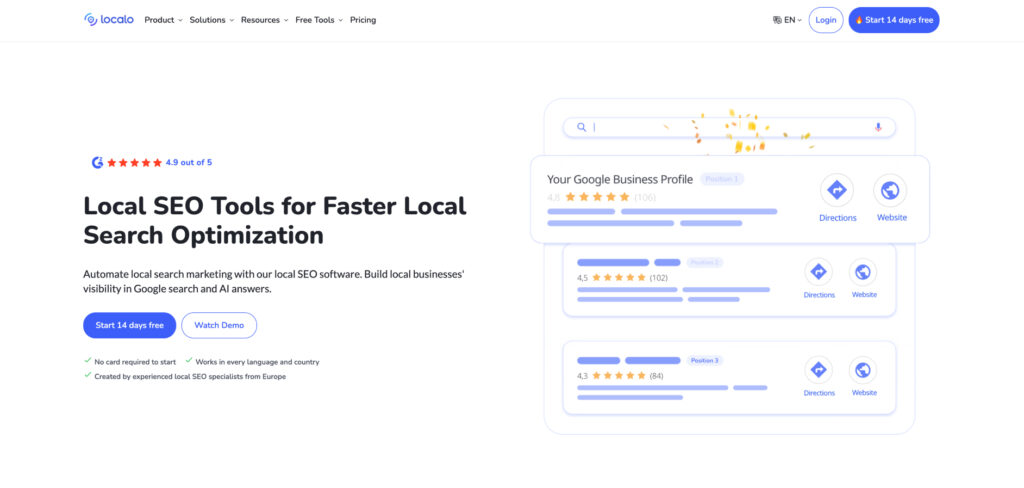Click the G2 logo icon
The height and width of the screenshot is (488, 1024).
(97, 163)
